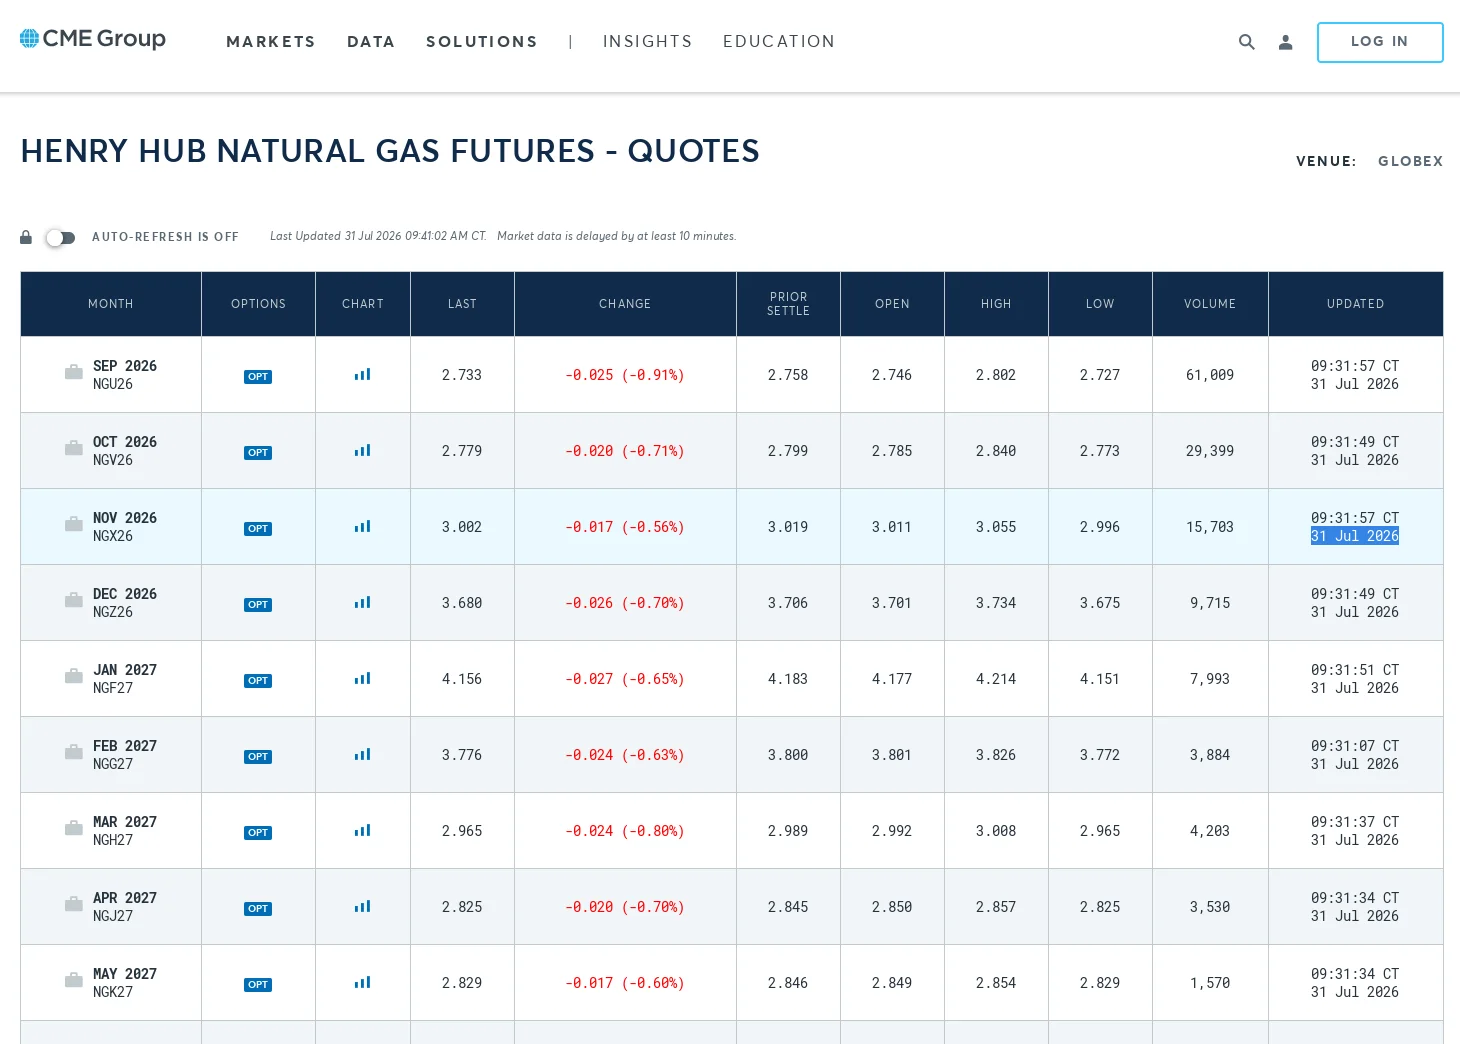Viewport: 1460px width, 1044px height.
Task: Toggle the auto-refresh switch on
Action: (60, 238)
